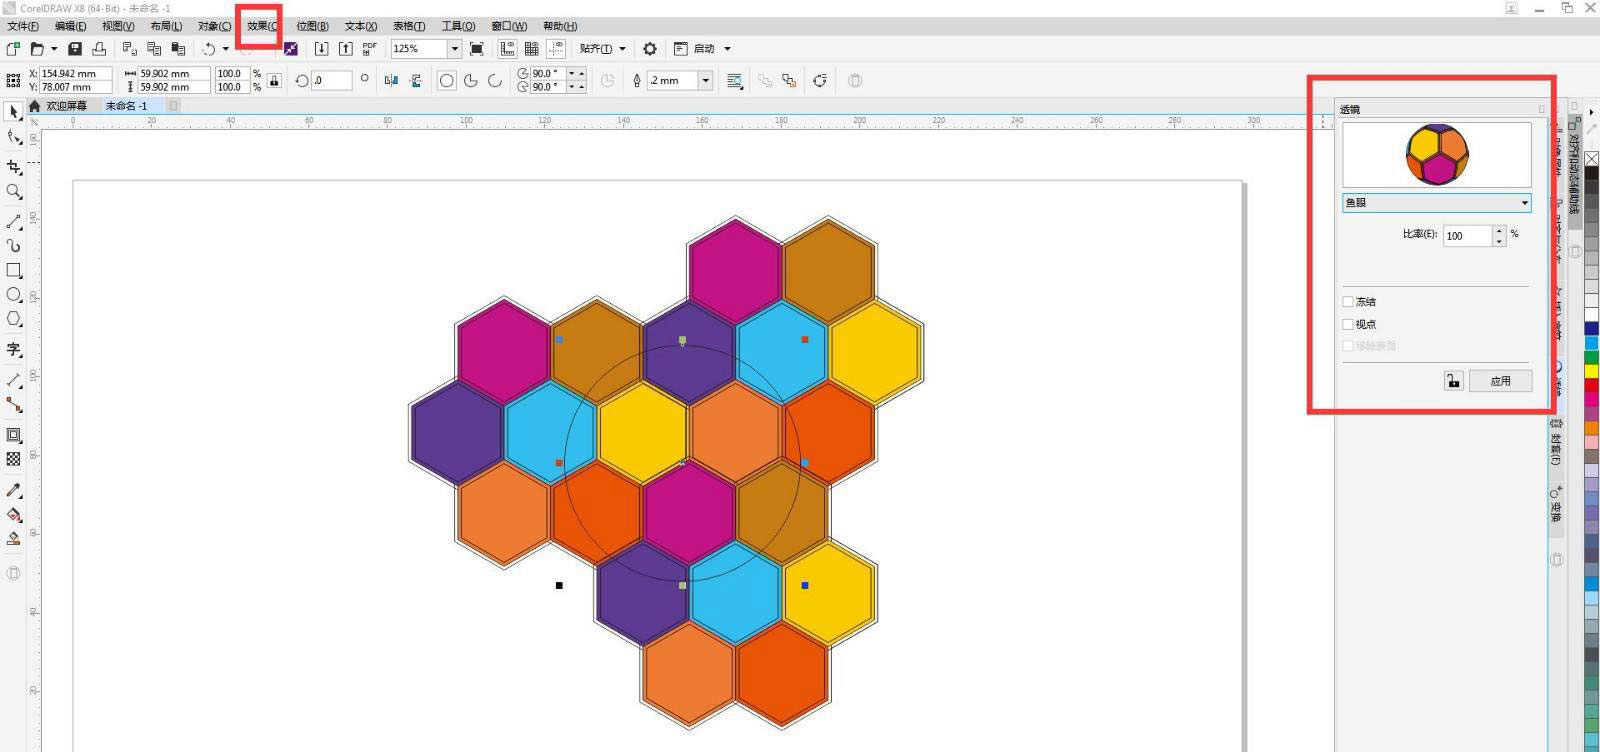The width and height of the screenshot is (1600, 752).
Task: Open the 帮助 menu
Action: [x=560, y=26]
